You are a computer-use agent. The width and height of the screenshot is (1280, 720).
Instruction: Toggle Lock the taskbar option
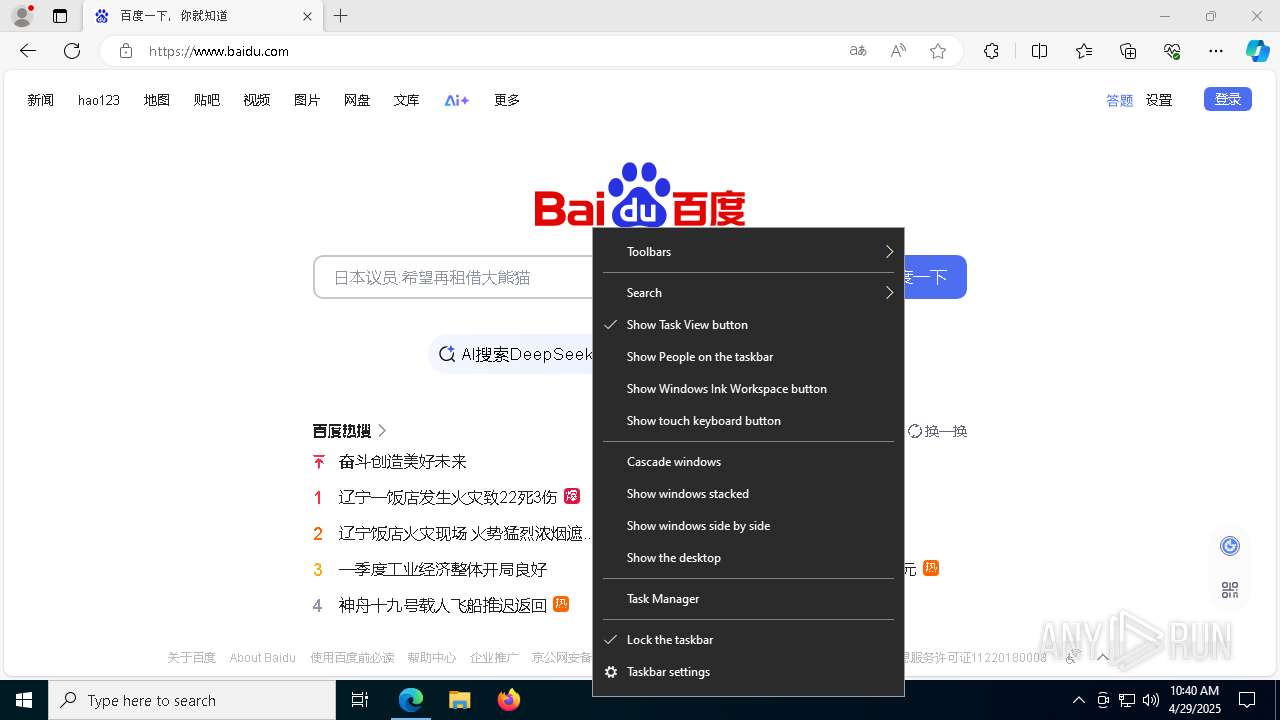pyautogui.click(x=748, y=640)
